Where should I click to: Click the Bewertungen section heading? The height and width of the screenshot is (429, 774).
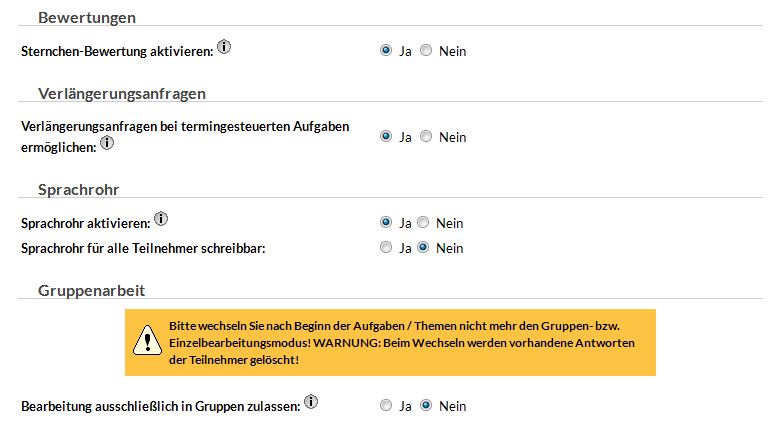point(86,17)
